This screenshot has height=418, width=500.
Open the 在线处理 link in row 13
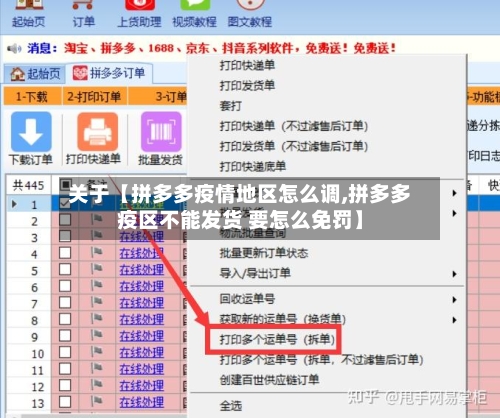[142, 402]
